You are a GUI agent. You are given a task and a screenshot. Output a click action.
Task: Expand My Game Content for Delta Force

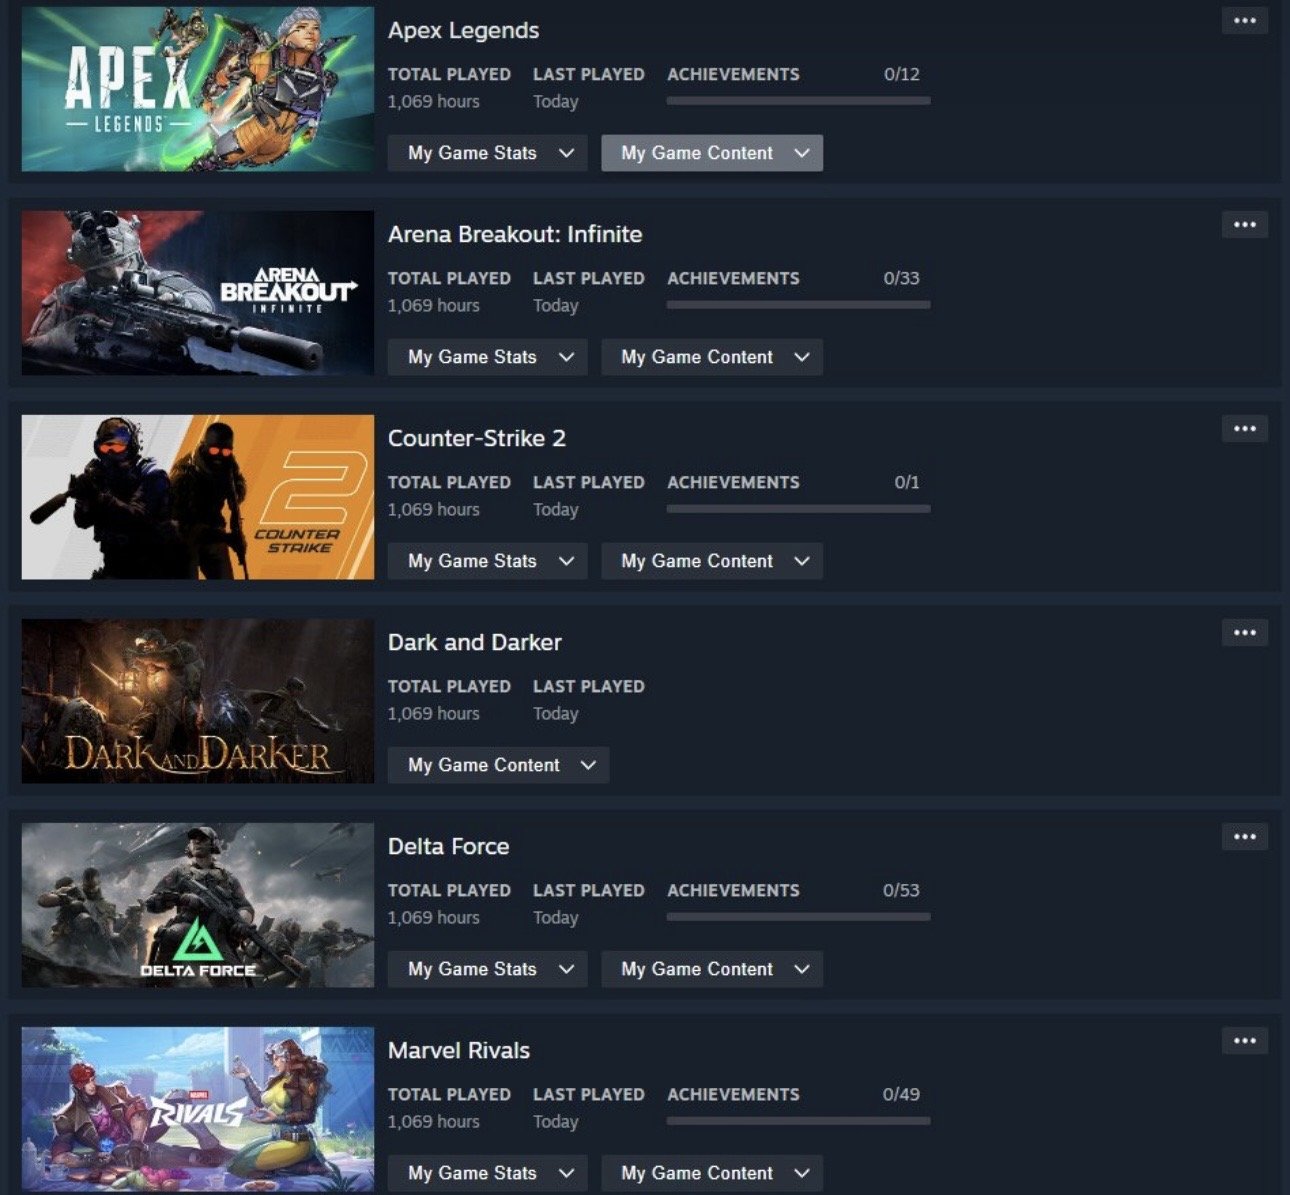click(x=712, y=969)
